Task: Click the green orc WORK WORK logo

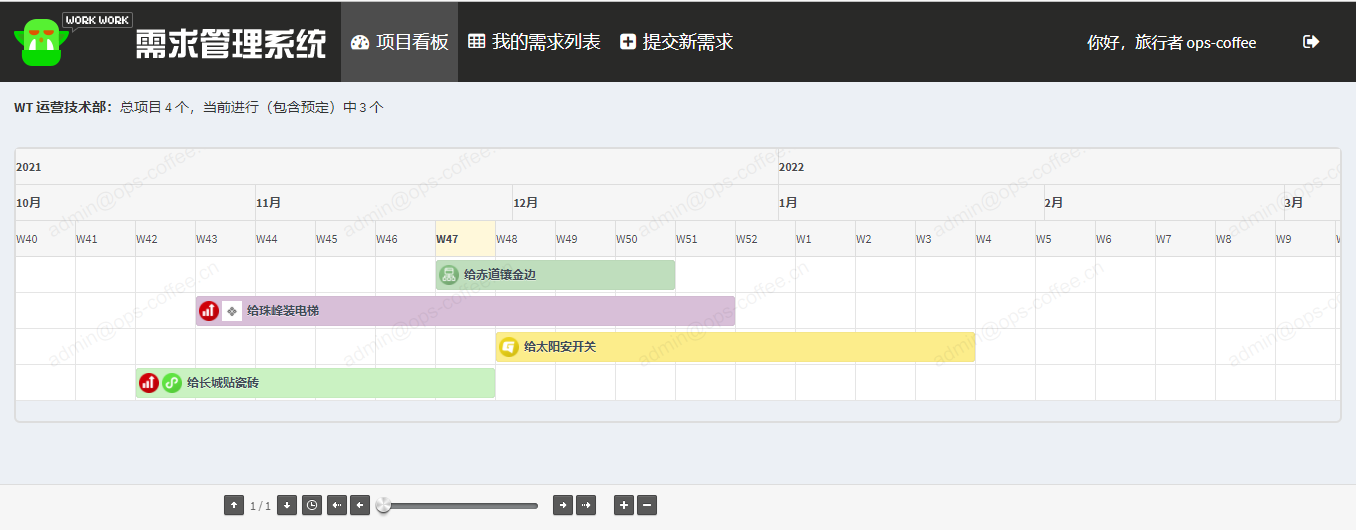Action: (x=42, y=43)
